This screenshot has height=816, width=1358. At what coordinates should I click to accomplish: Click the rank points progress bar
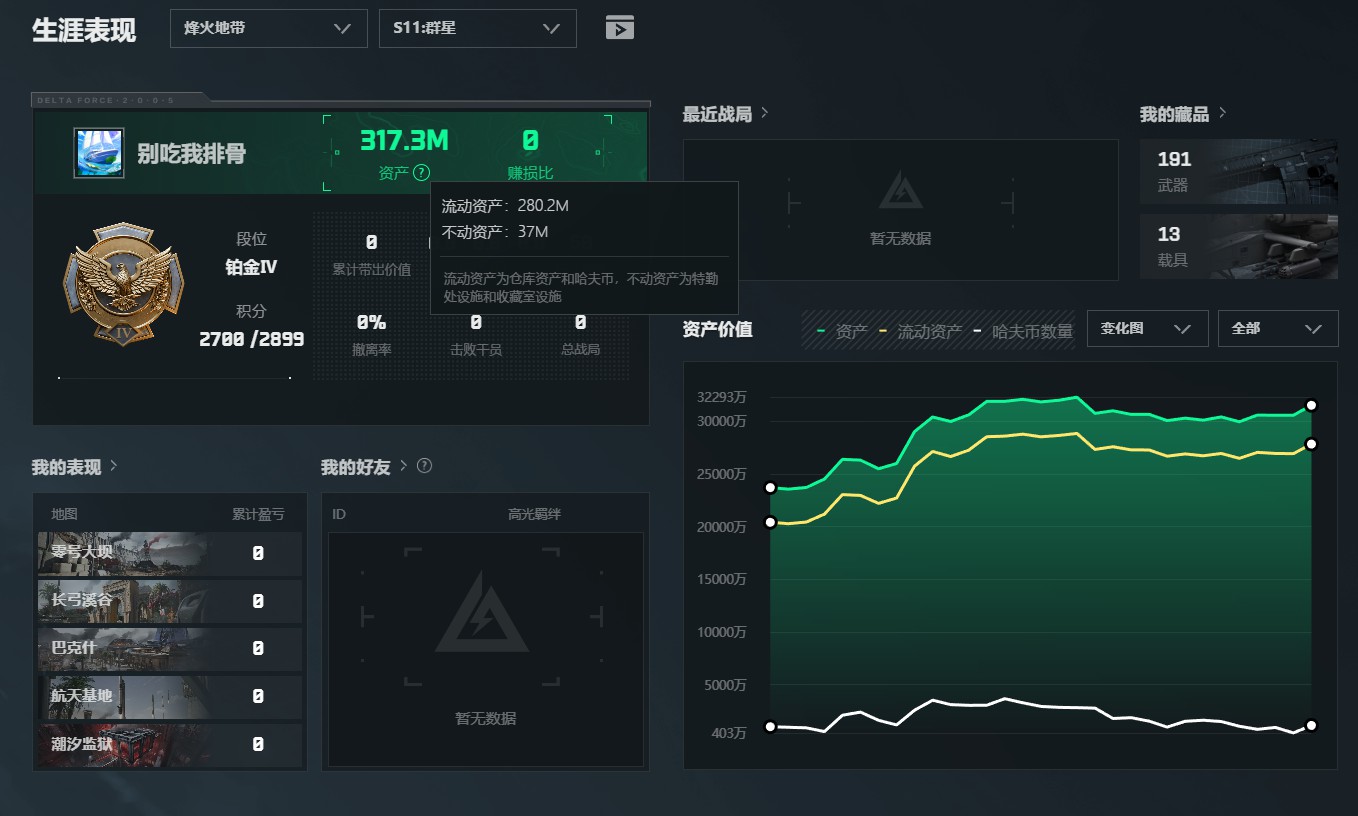(x=174, y=378)
